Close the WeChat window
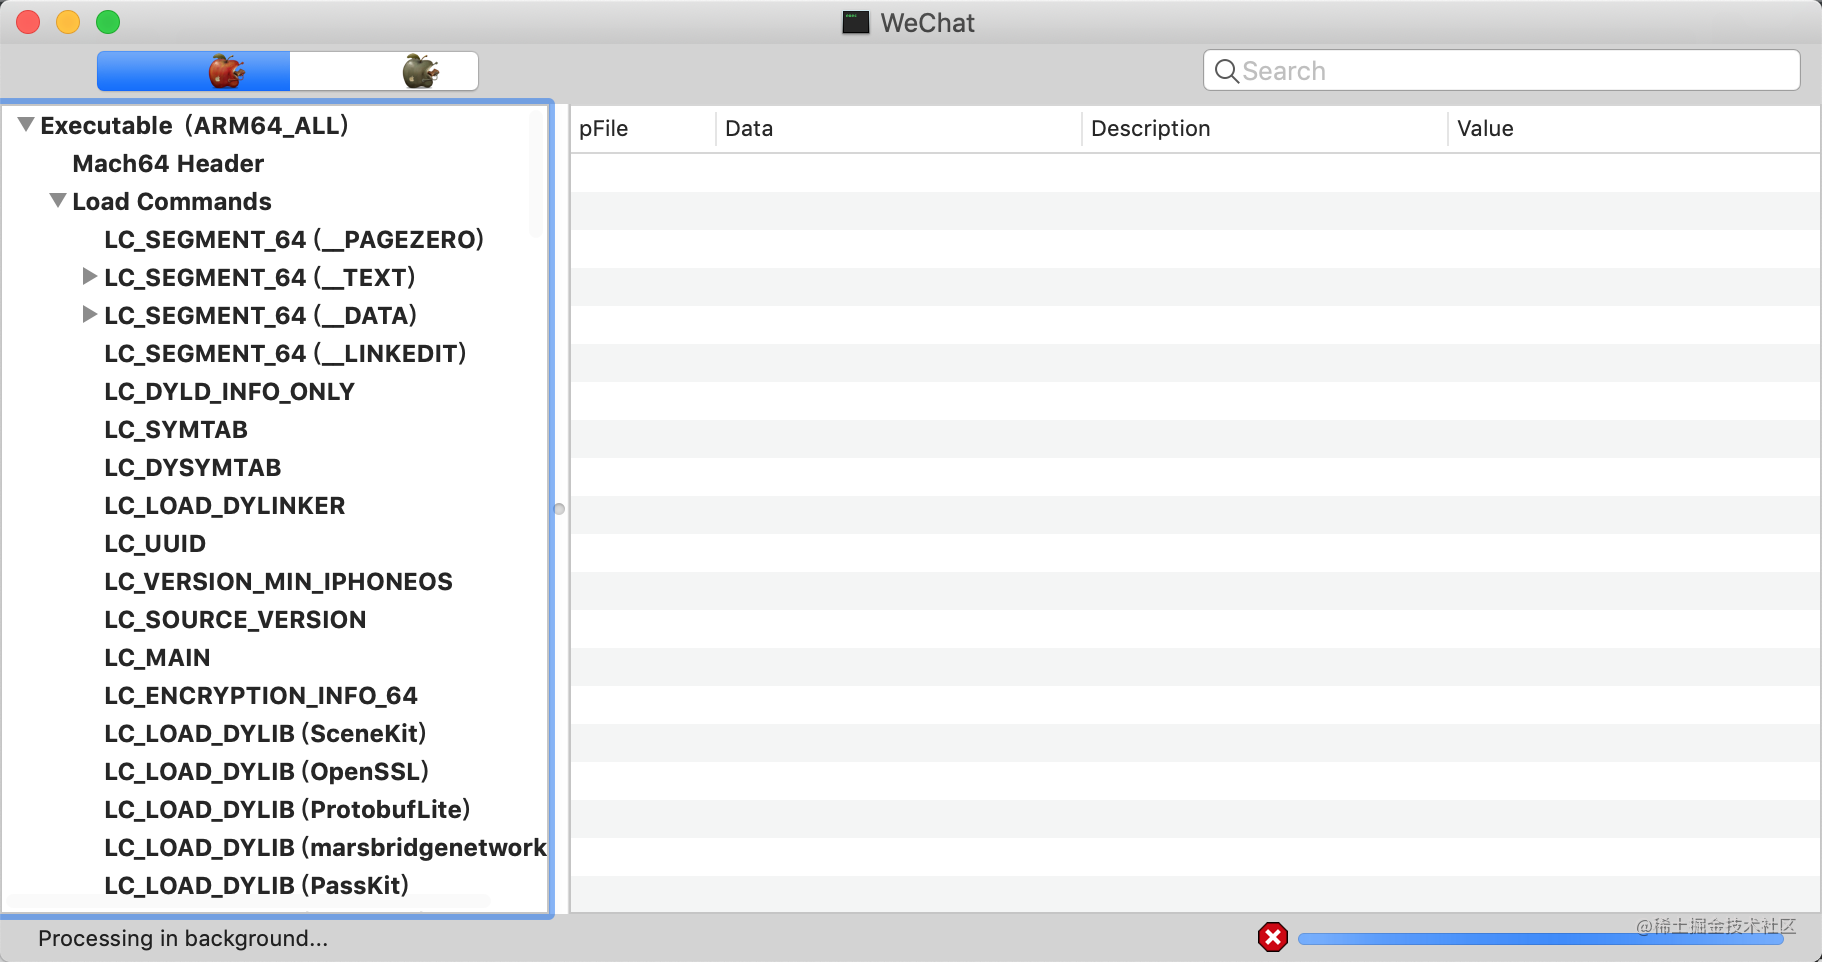Screen dimensions: 1822x962 [28, 22]
